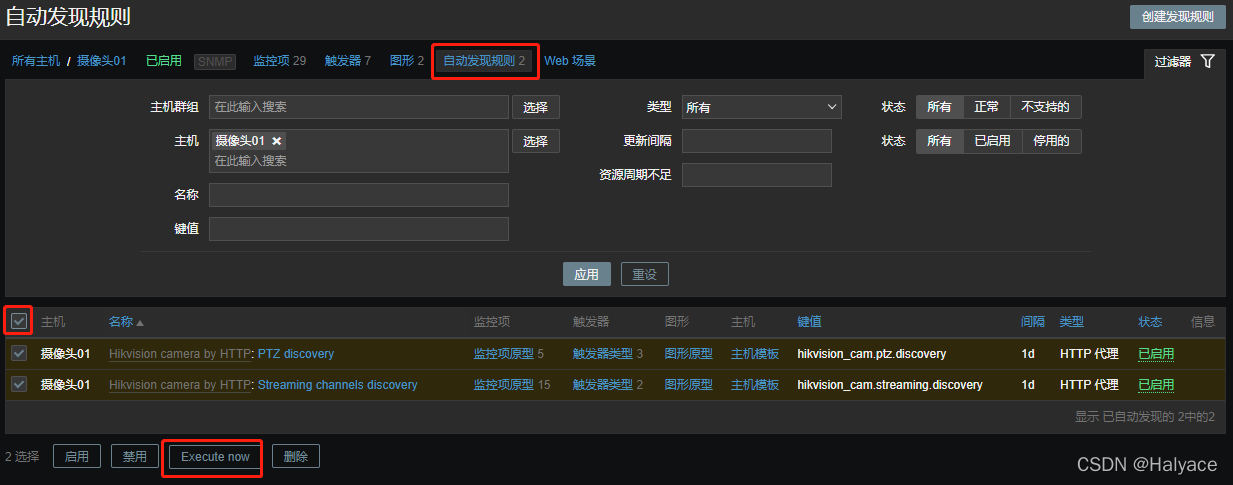This screenshot has width=1233, height=485.
Task: Open the 过滤器 tab
Action: (x=1184, y=62)
